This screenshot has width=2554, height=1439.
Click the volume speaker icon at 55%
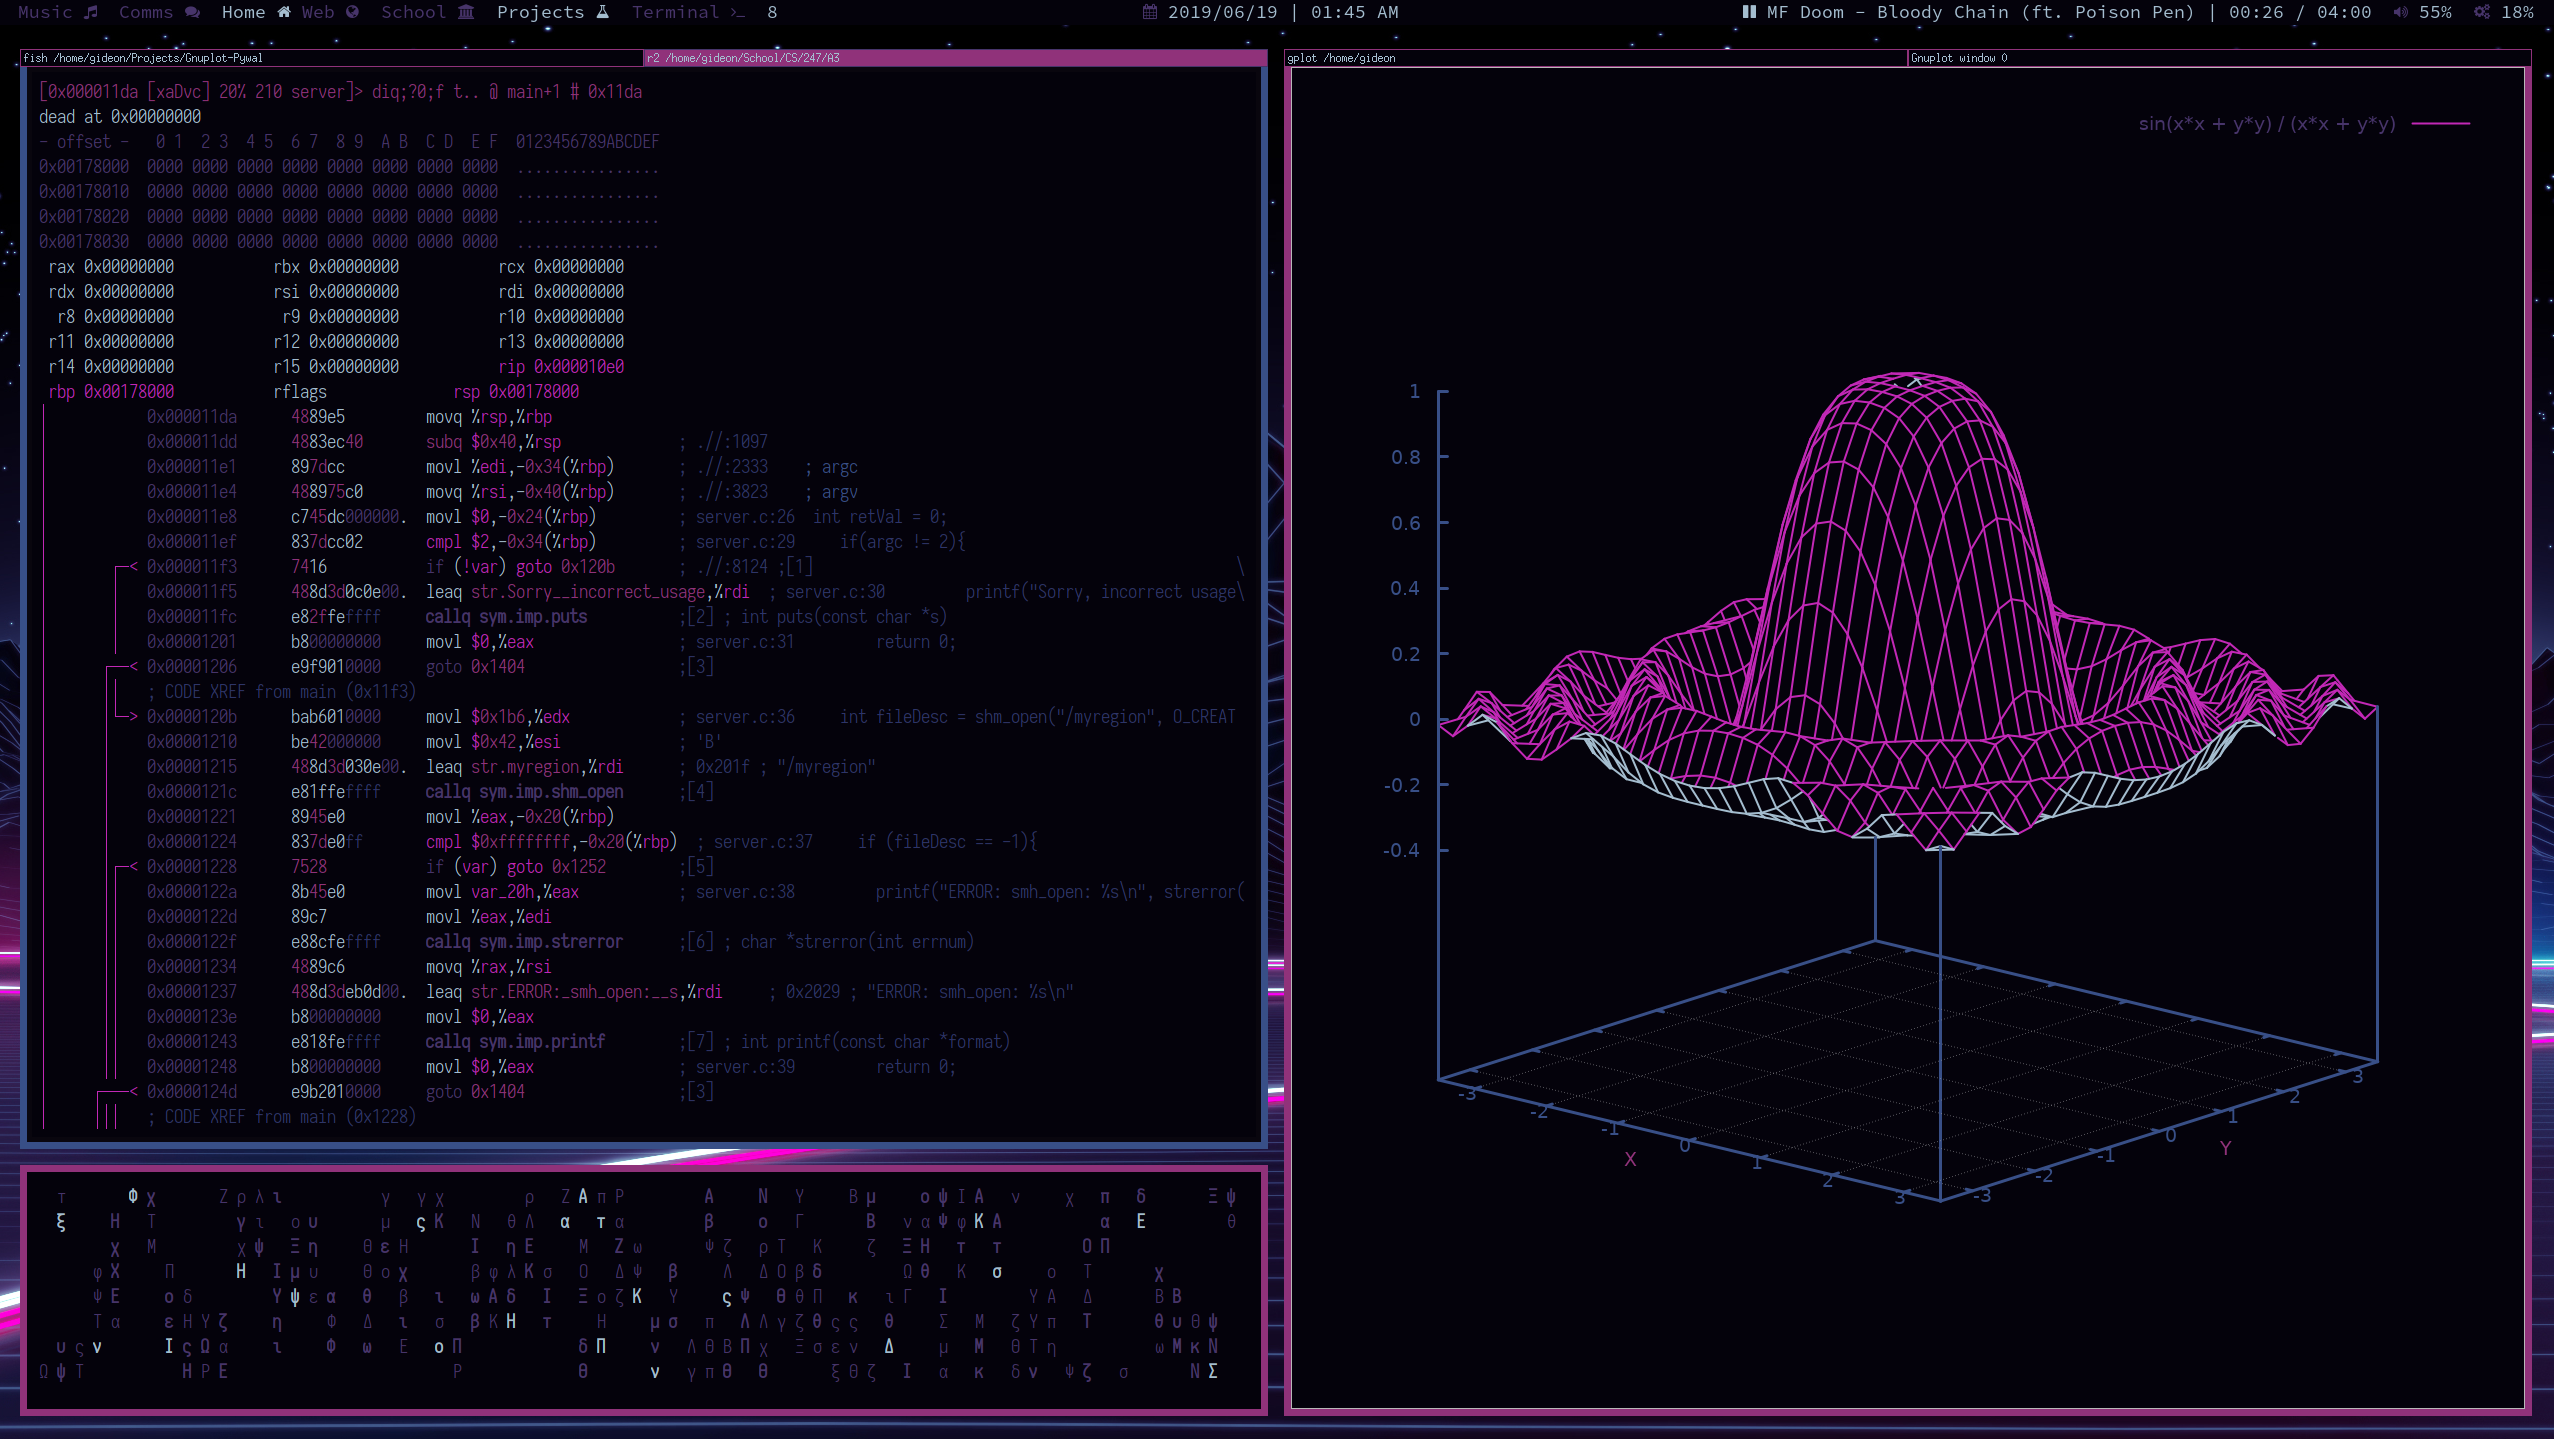tap(2400, 12)
